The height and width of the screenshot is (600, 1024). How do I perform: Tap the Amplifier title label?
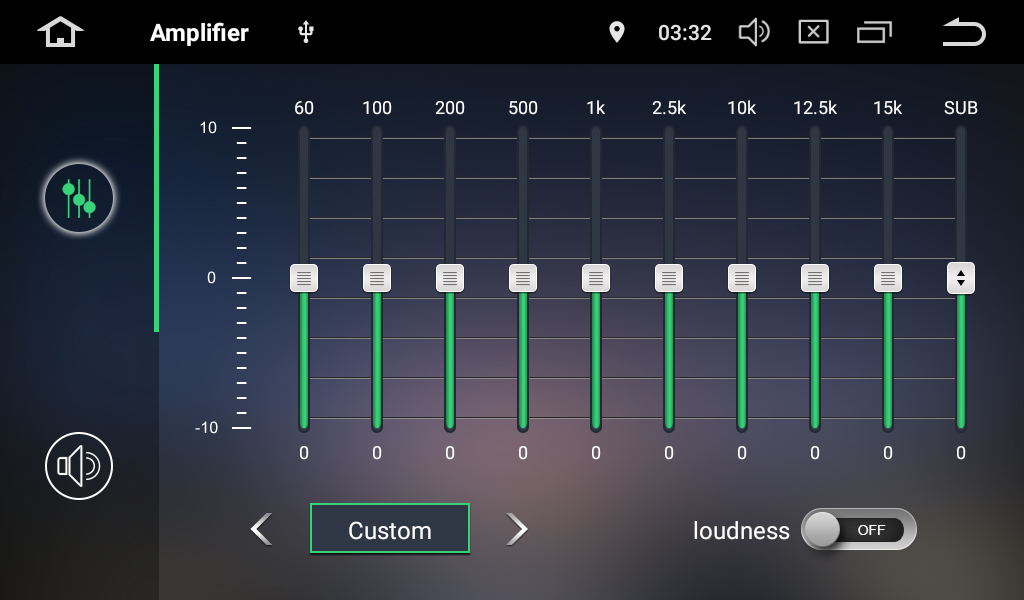pos(199,32)
